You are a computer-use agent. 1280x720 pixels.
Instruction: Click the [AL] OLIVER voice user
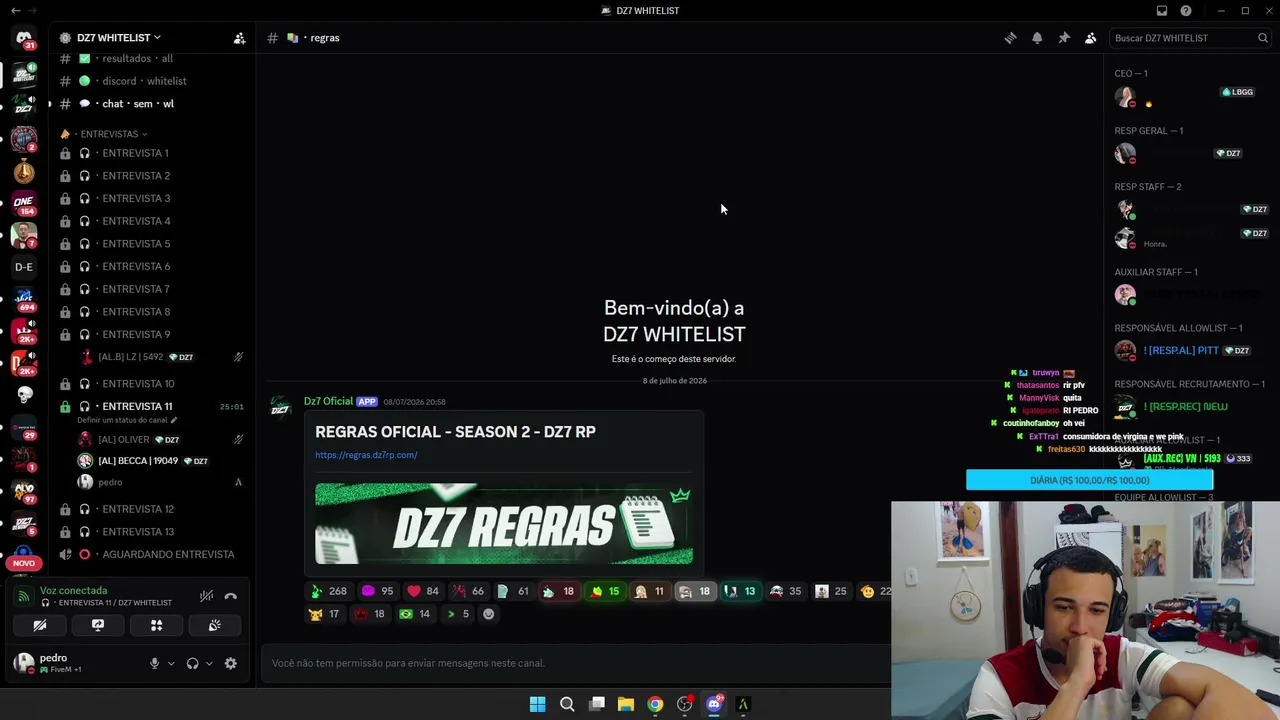coord(160,440)
